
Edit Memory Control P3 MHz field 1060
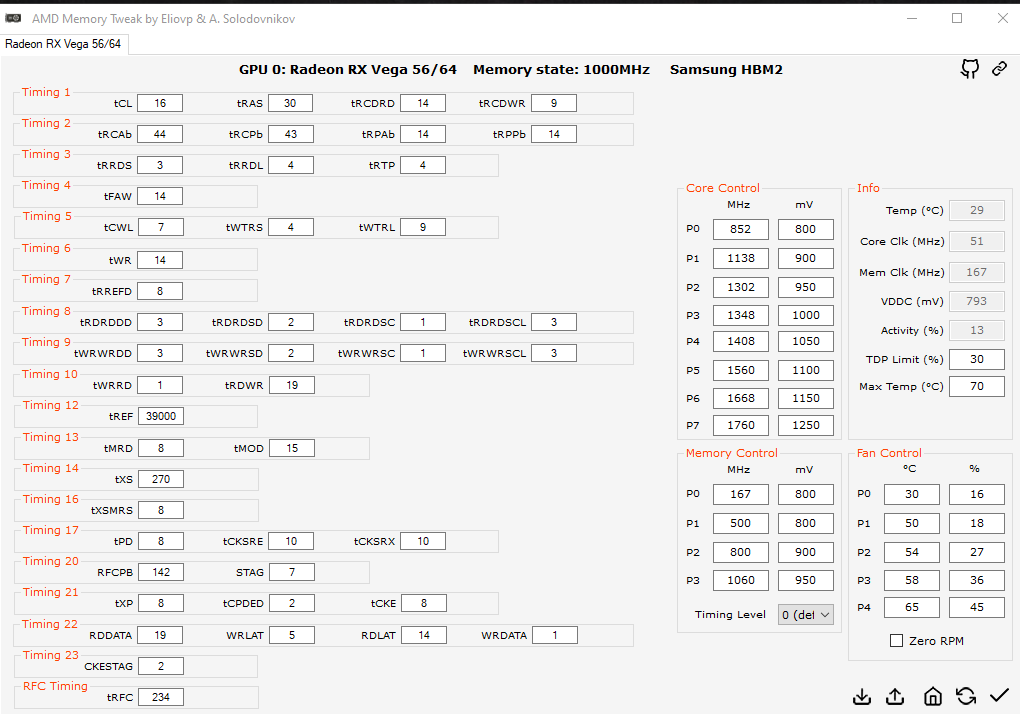pyautogui.click(x=740, y=580)
